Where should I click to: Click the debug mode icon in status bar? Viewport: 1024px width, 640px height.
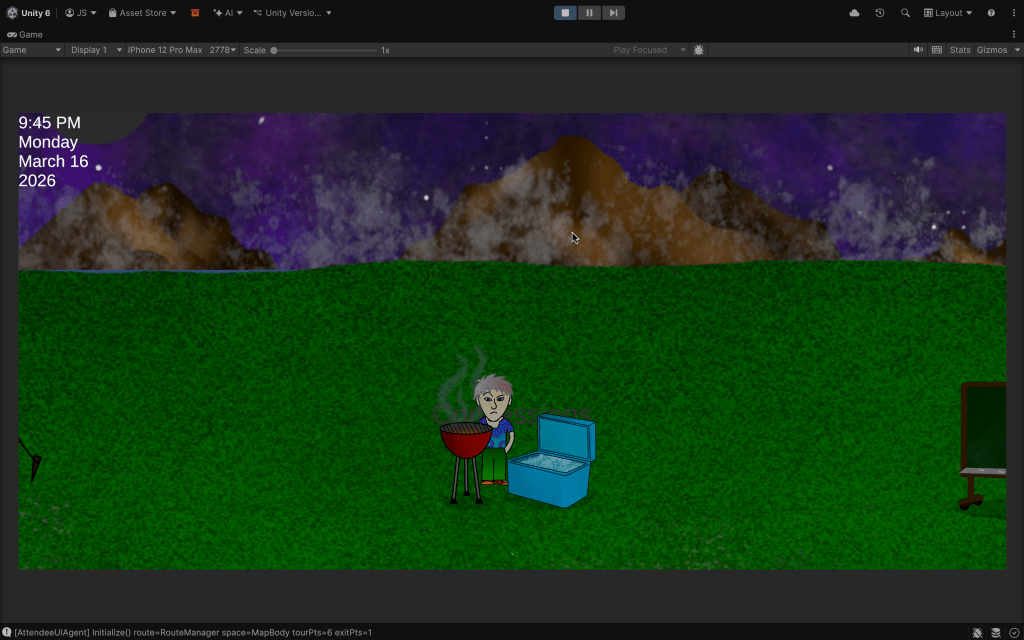click(977, 632)
